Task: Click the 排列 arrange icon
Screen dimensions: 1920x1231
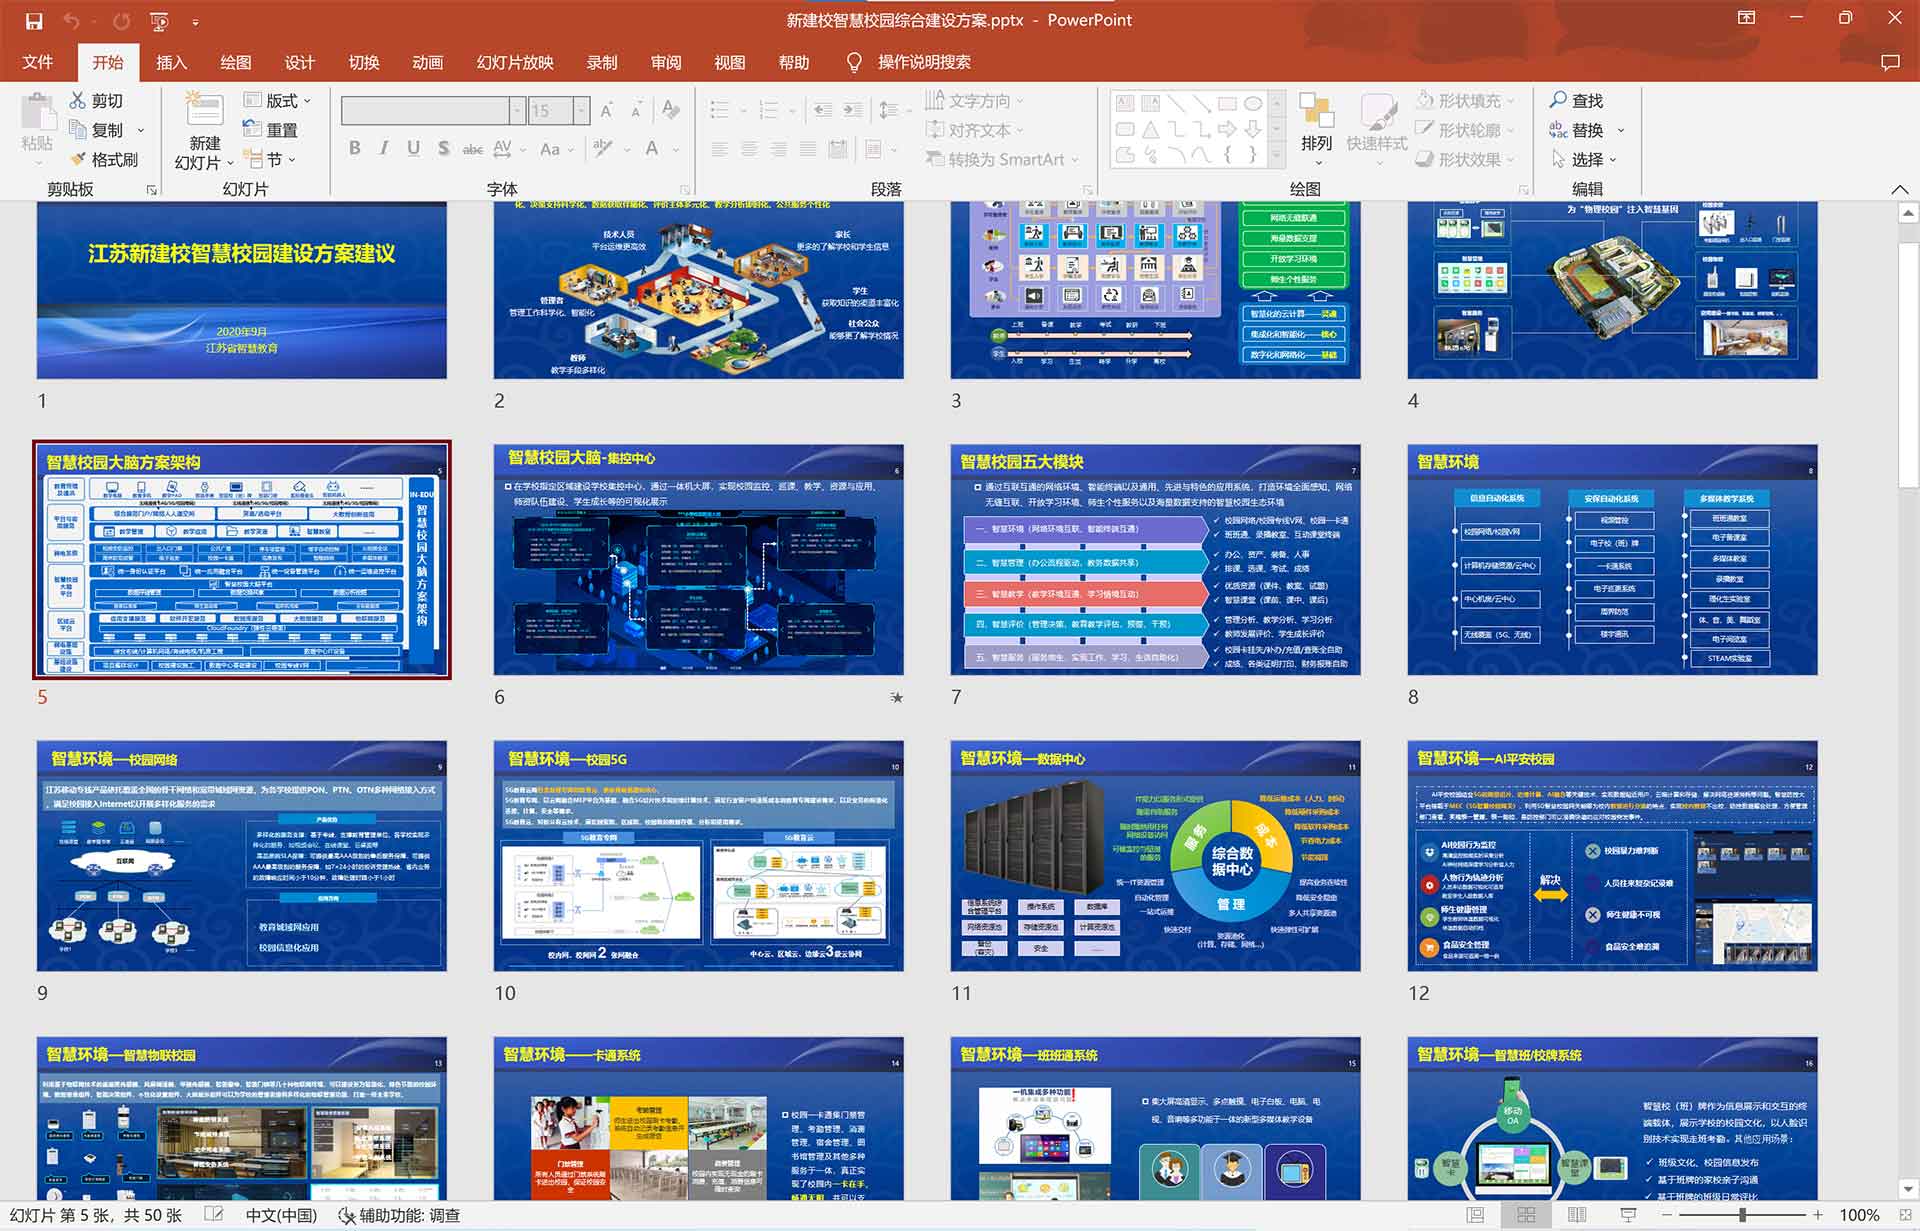Action: click(1316, 112)
